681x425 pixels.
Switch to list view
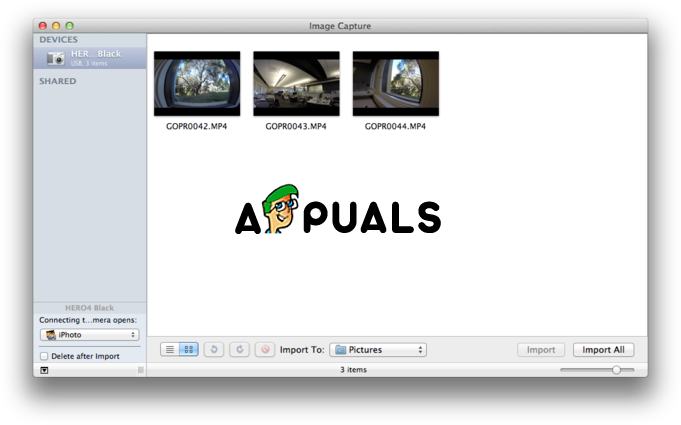pos(170,349)
